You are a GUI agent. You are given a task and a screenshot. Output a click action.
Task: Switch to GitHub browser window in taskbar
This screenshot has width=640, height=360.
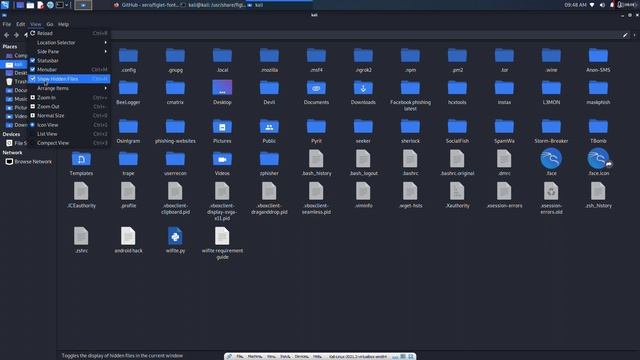click(x=145, y=5)
